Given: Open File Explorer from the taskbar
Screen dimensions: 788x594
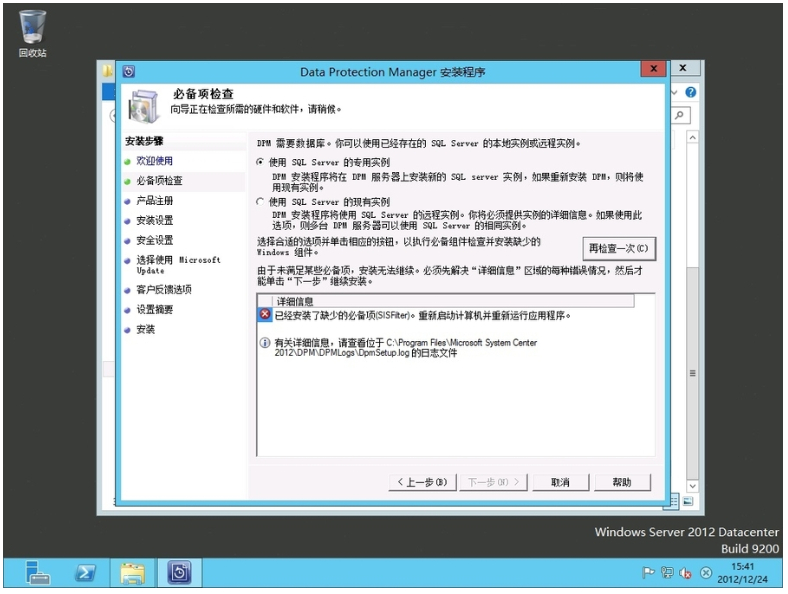Looking at the screenshot, I should pos(132,573).
